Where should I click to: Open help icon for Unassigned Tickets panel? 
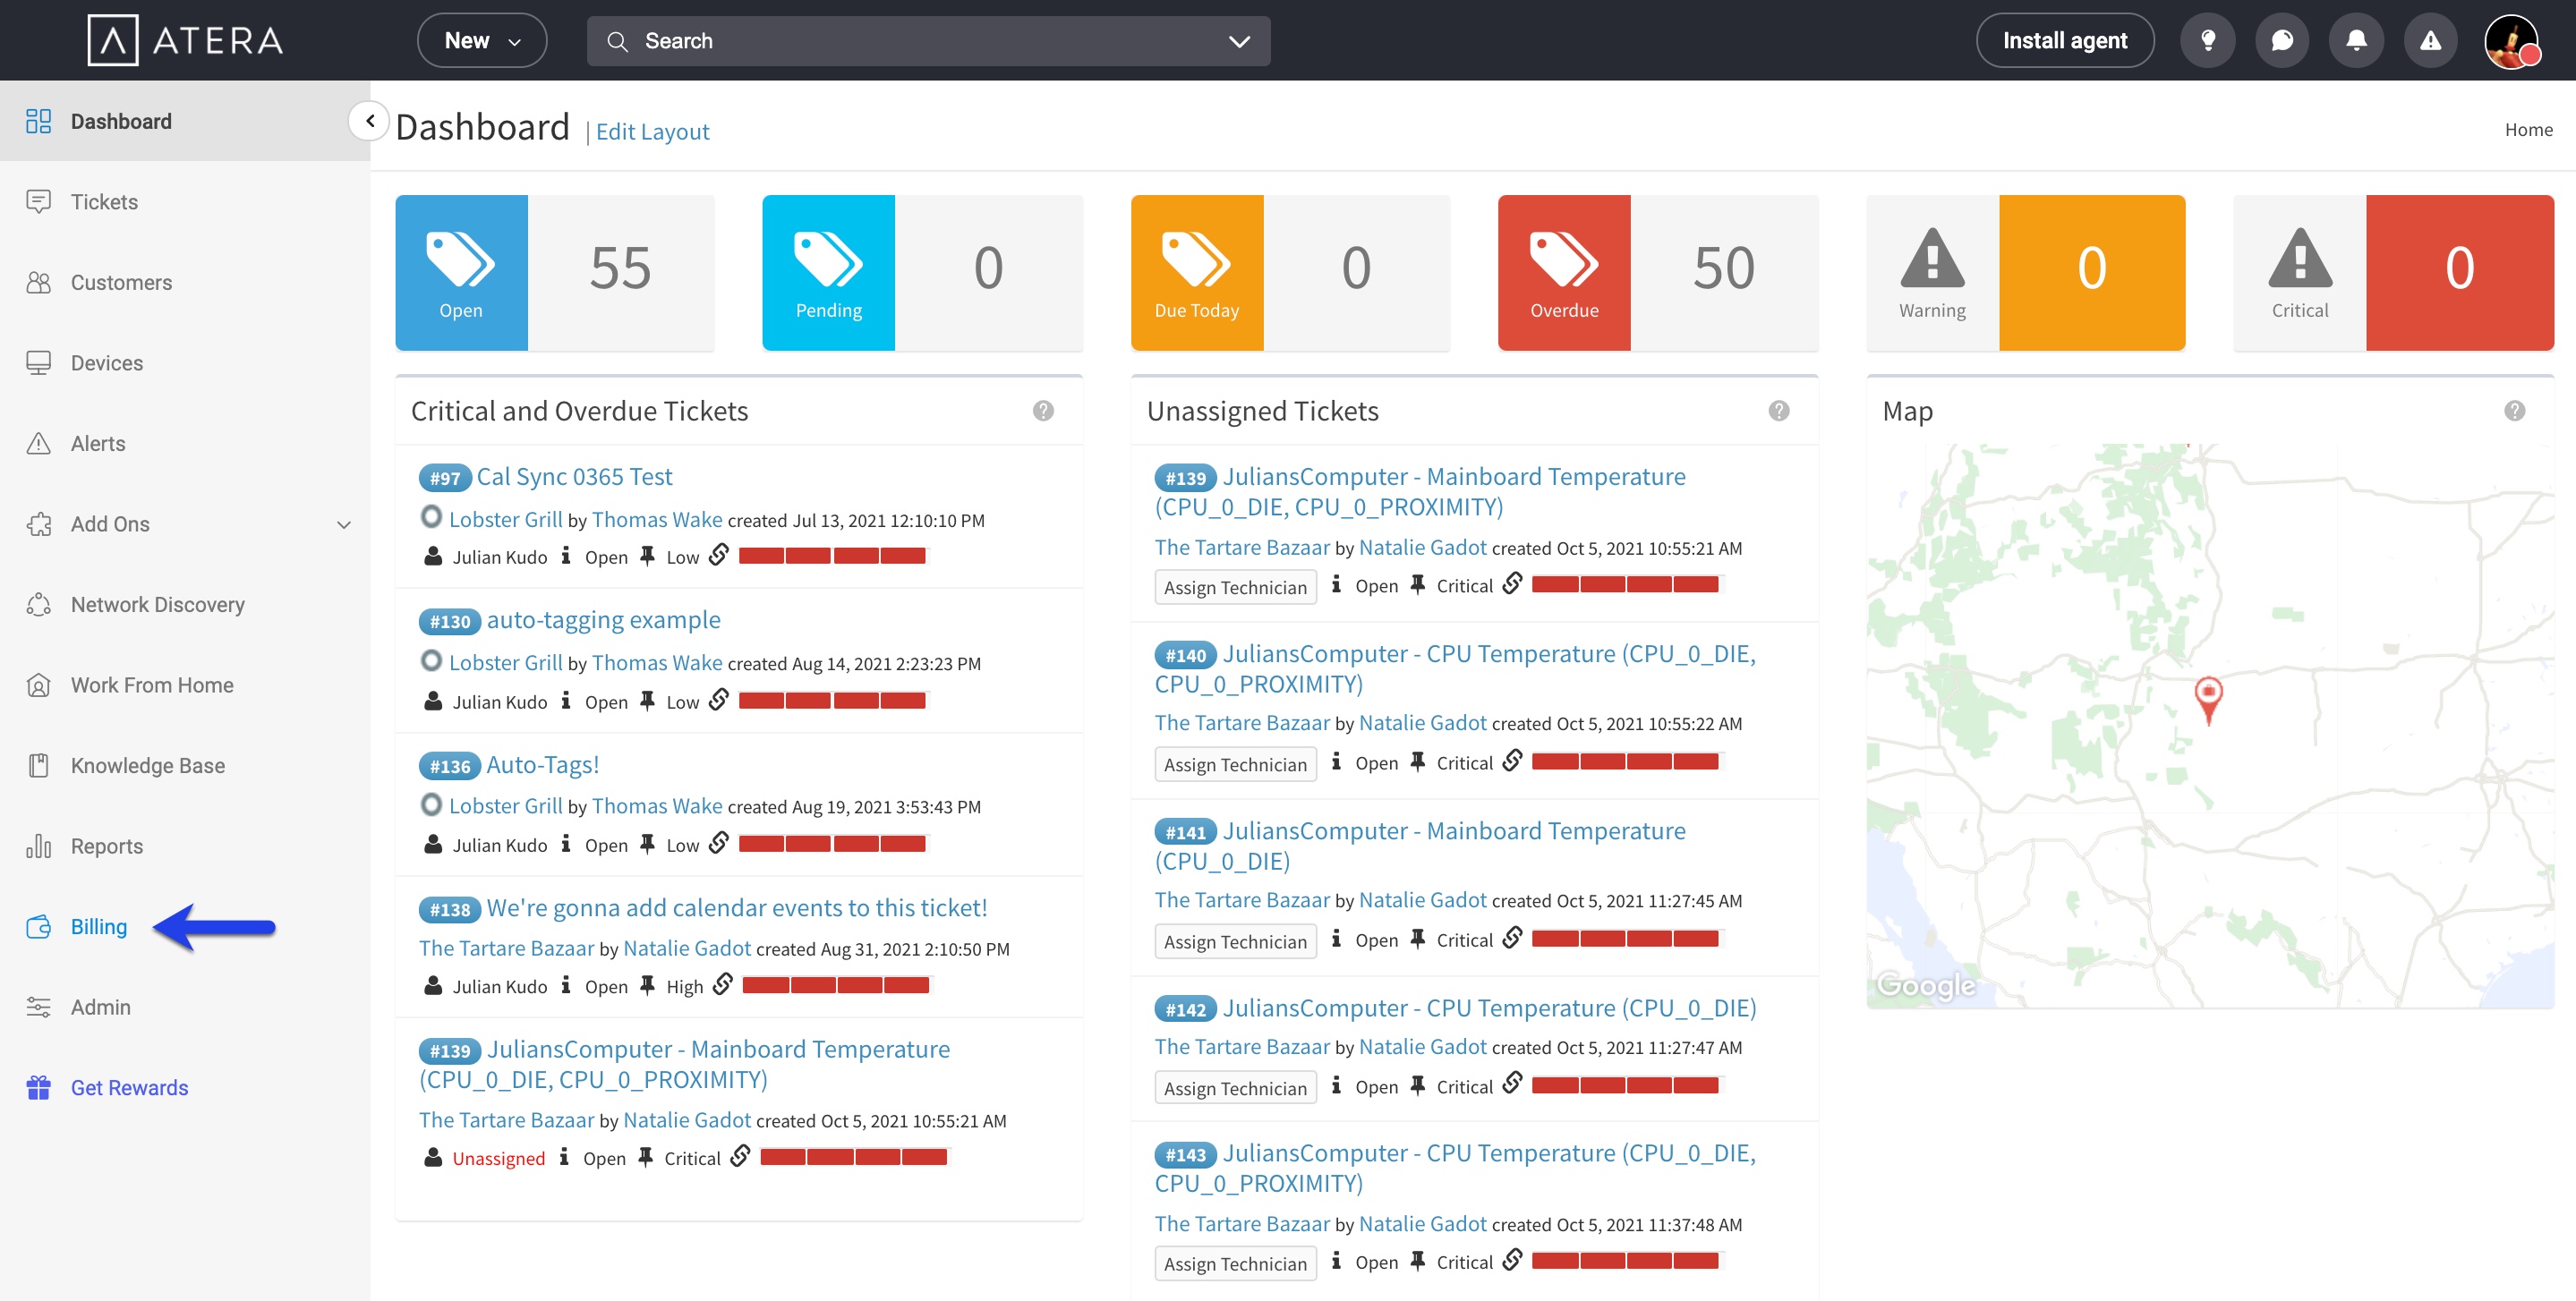coord(1779,411)
